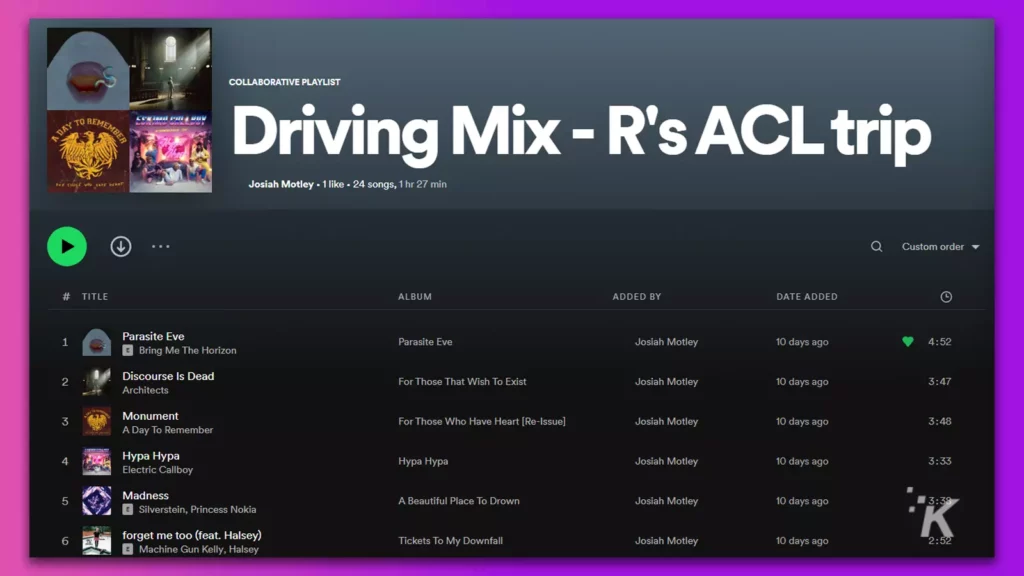Select the Added By column header
1024x576 pixels.
click(x=637, y=296)
